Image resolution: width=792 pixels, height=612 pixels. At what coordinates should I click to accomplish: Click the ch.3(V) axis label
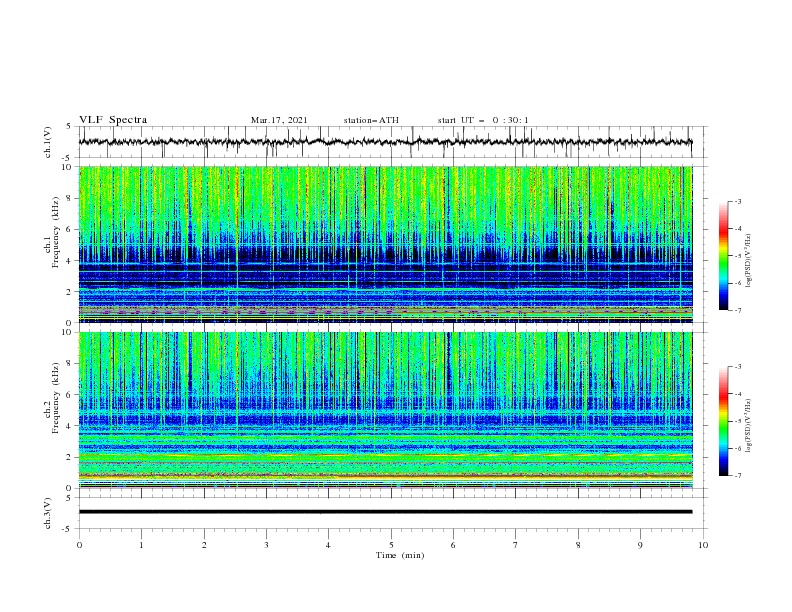click(48, 513)
